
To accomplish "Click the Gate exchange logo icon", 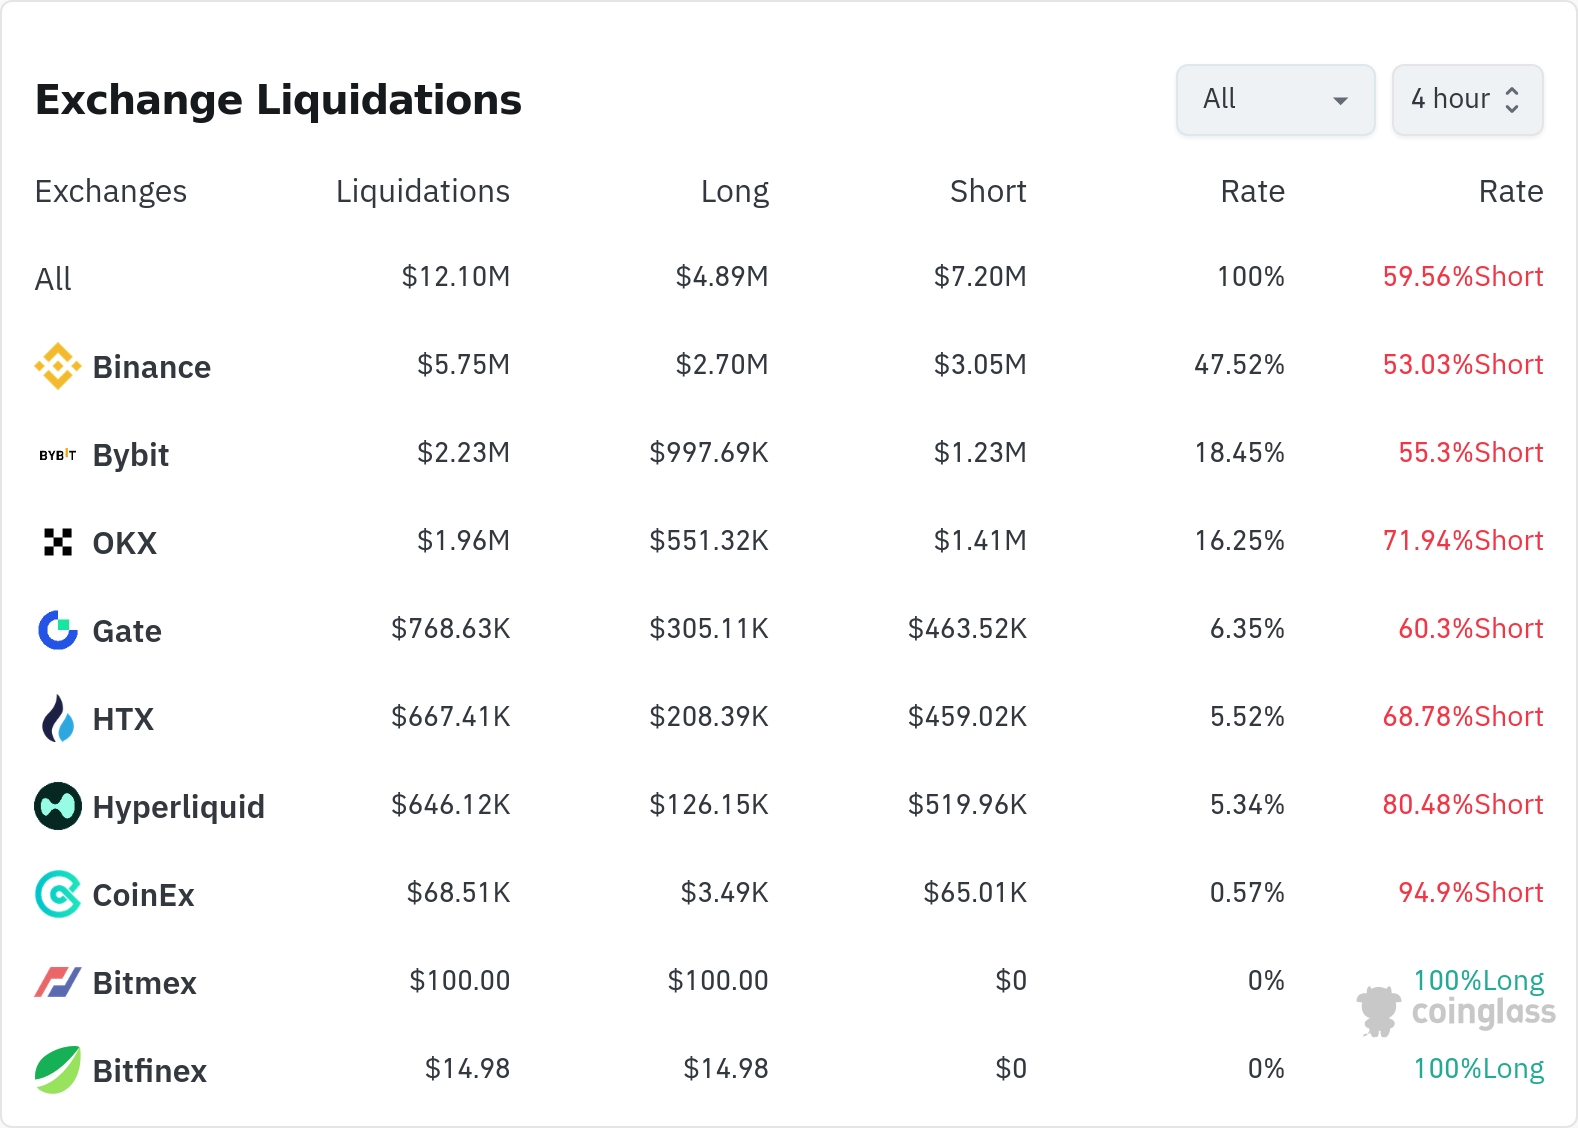I will [x=58, y=630].
